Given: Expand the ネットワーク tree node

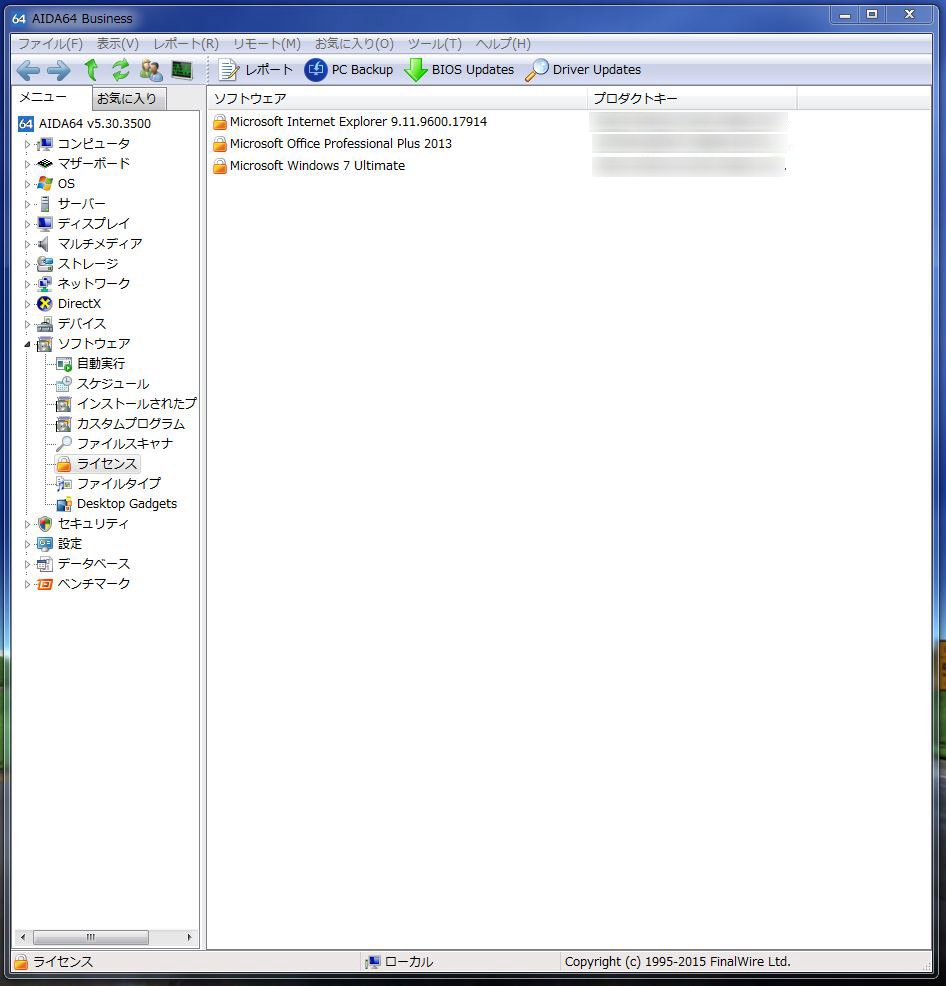Looking at the screenshot, I should coord(27,284).
